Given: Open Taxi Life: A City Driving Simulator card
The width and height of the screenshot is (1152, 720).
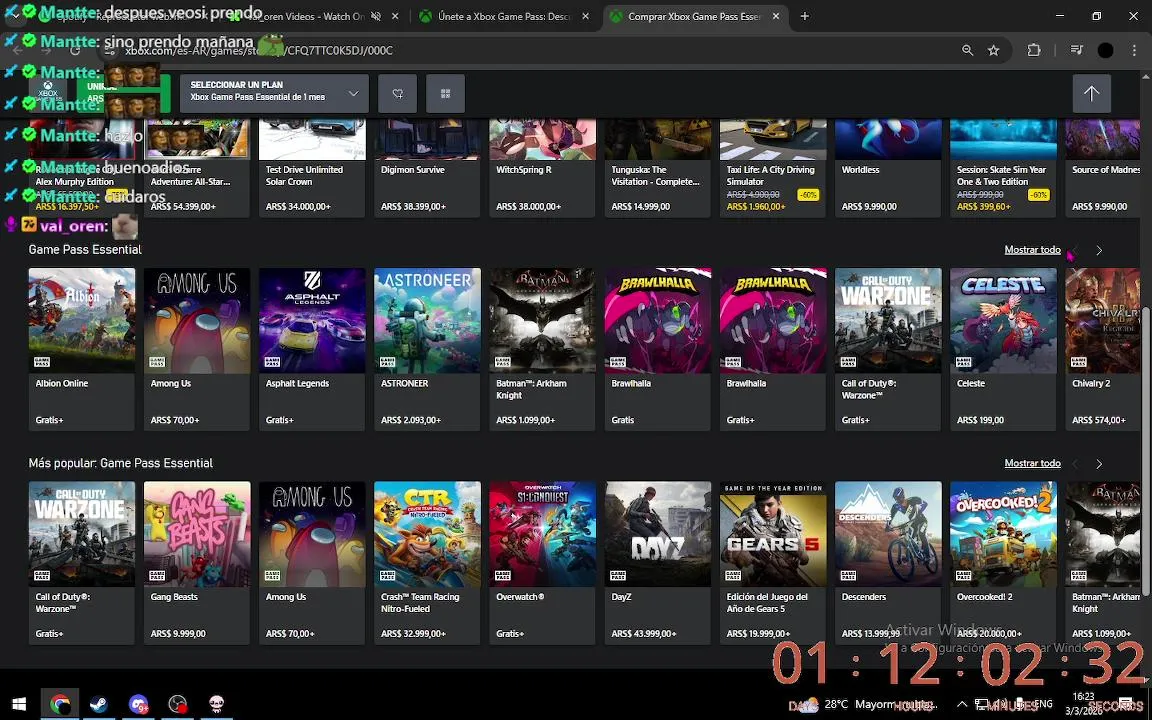Looking at the screenshot, I should pos(773,169).
